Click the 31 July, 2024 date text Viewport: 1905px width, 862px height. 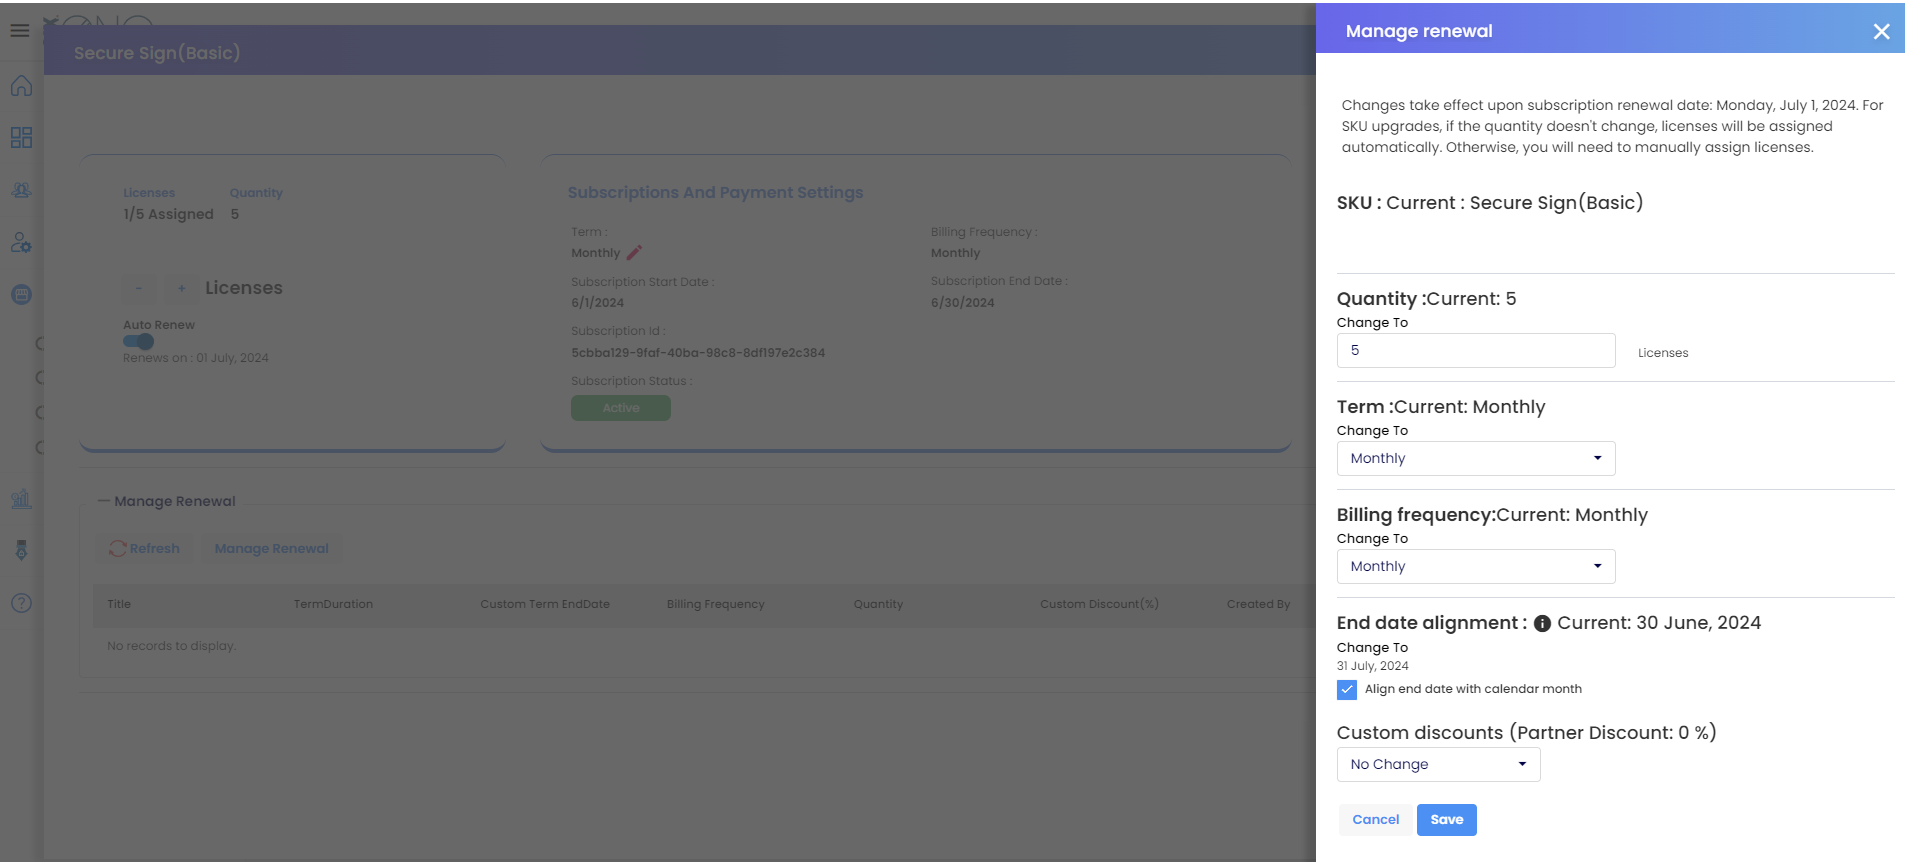pos(1372,666)
